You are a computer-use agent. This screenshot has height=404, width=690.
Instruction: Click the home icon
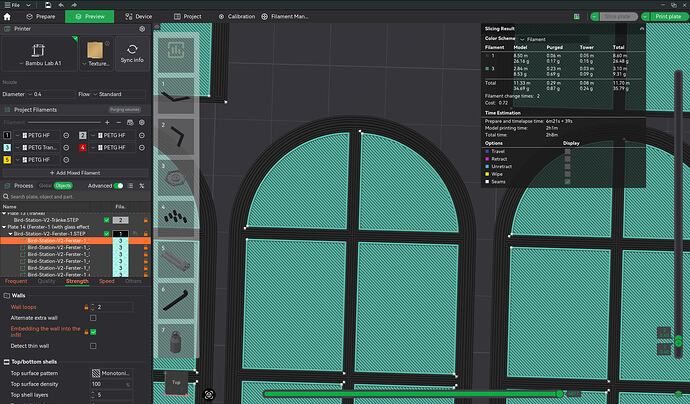pos(7,17)
